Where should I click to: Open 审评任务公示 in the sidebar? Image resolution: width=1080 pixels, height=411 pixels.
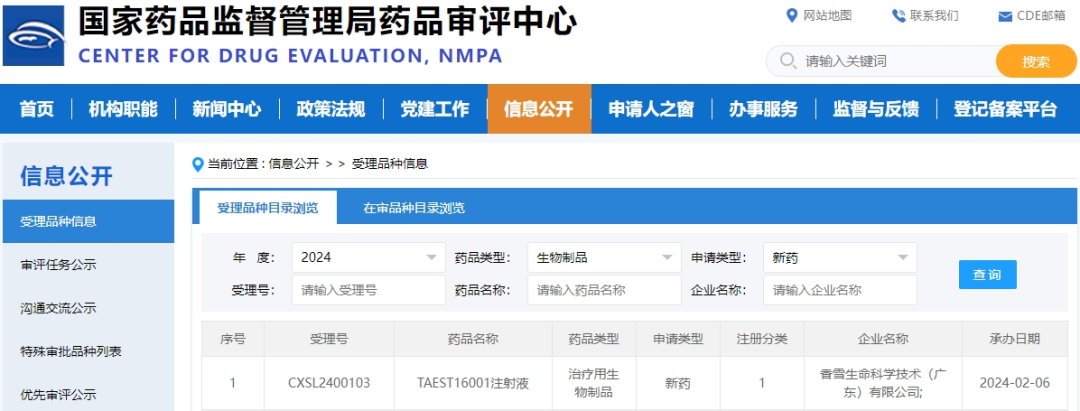[59, 265]
